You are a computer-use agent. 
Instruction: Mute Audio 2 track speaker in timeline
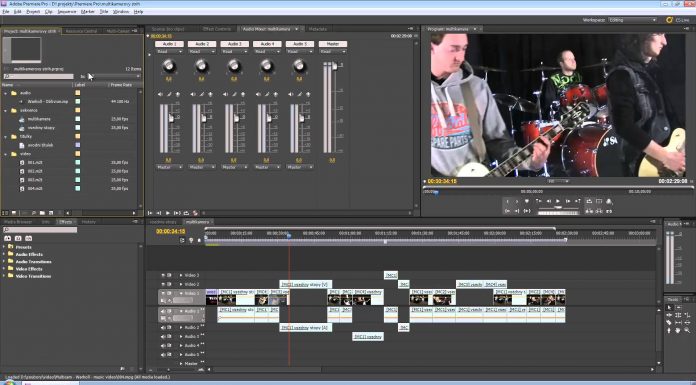(163, 327)
